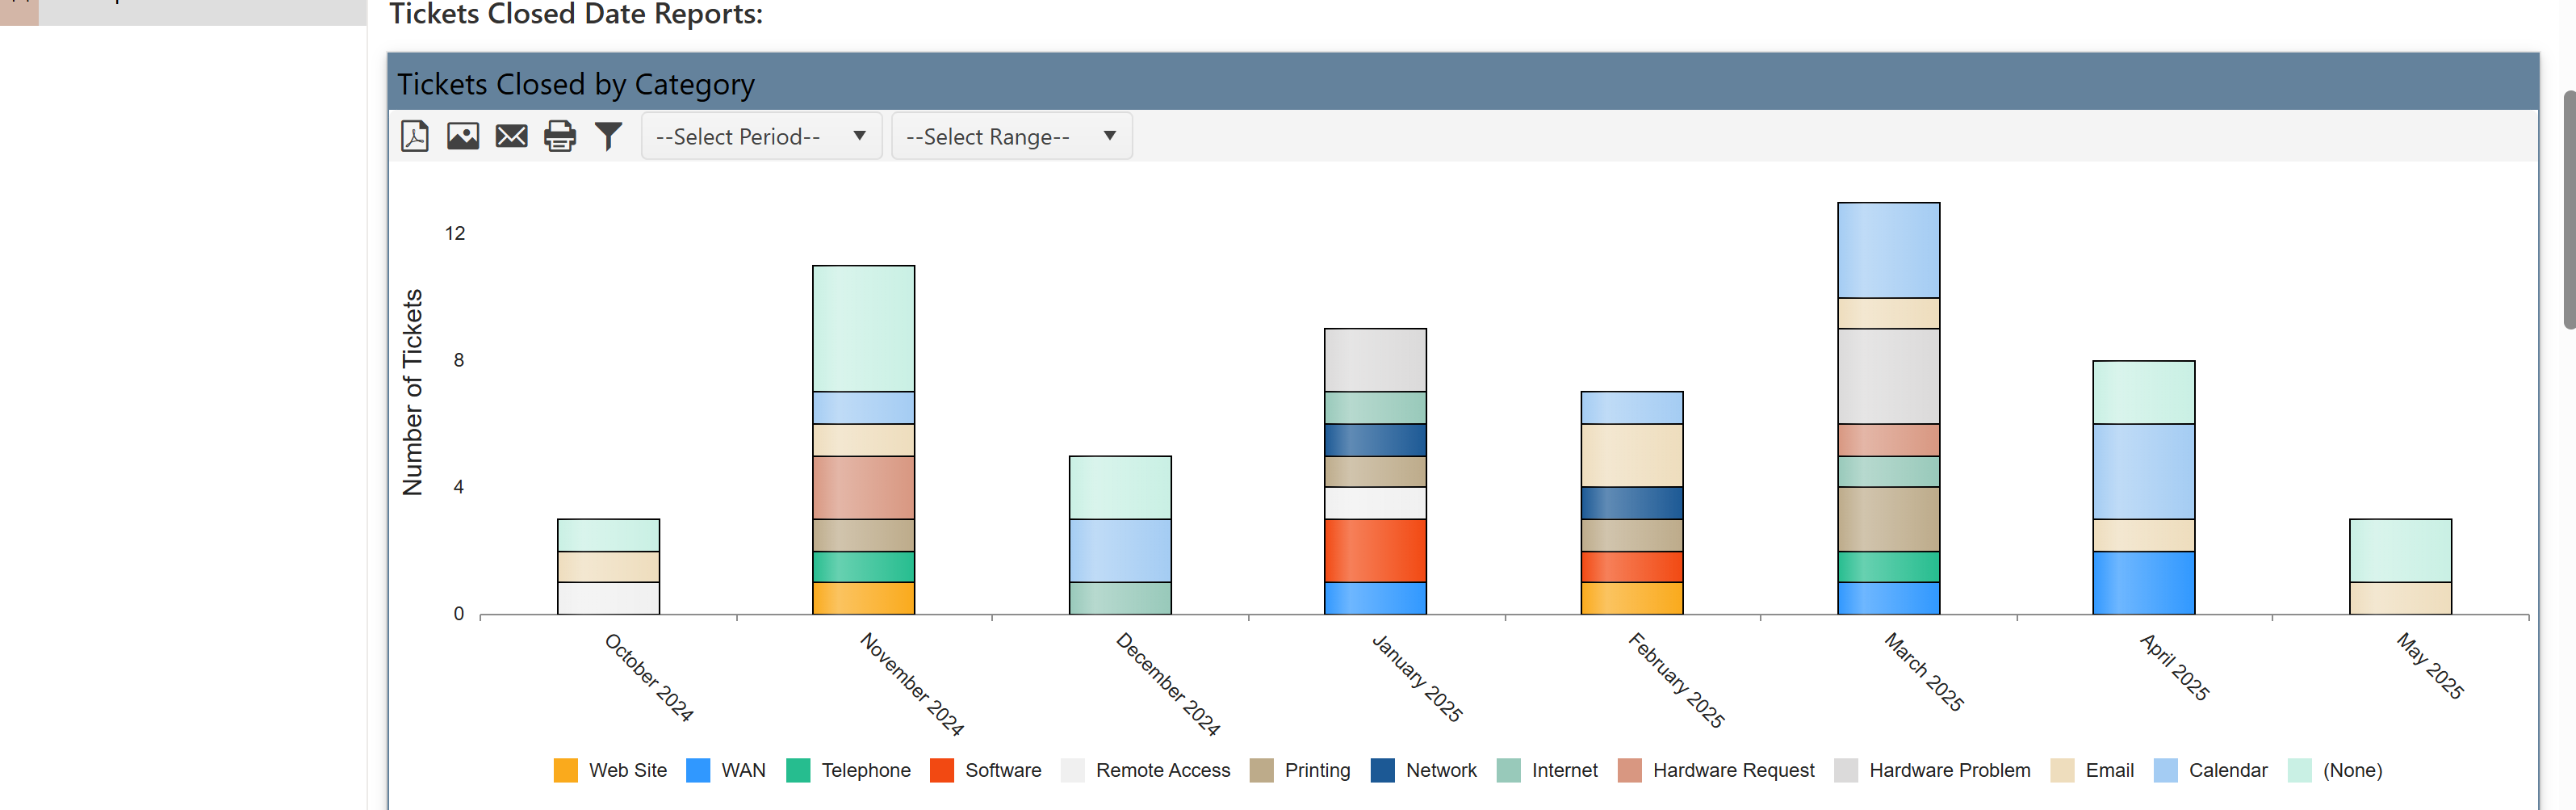This screenshot has height=810, width=2576.
Task: Click the January 2025 Software bar segment
Action: [x=1375, y=550]
